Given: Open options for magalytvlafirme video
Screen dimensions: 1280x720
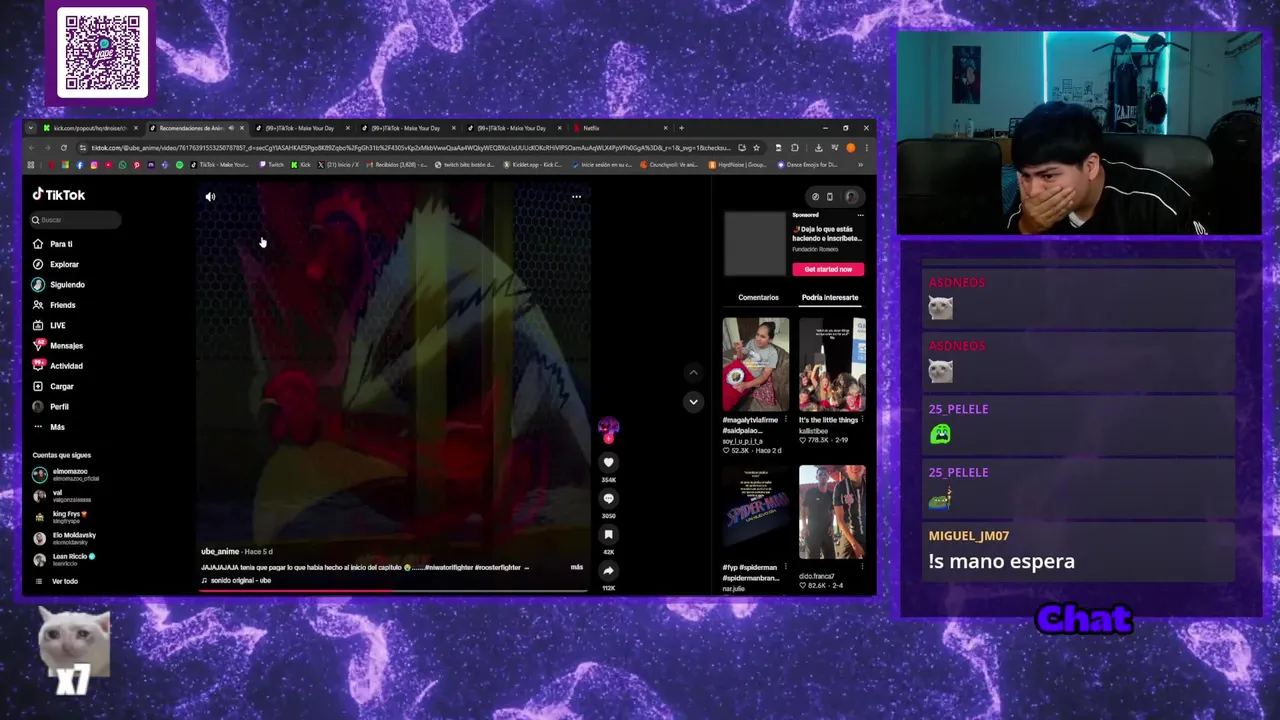Looking at the screenshot, I should point(787,420).
